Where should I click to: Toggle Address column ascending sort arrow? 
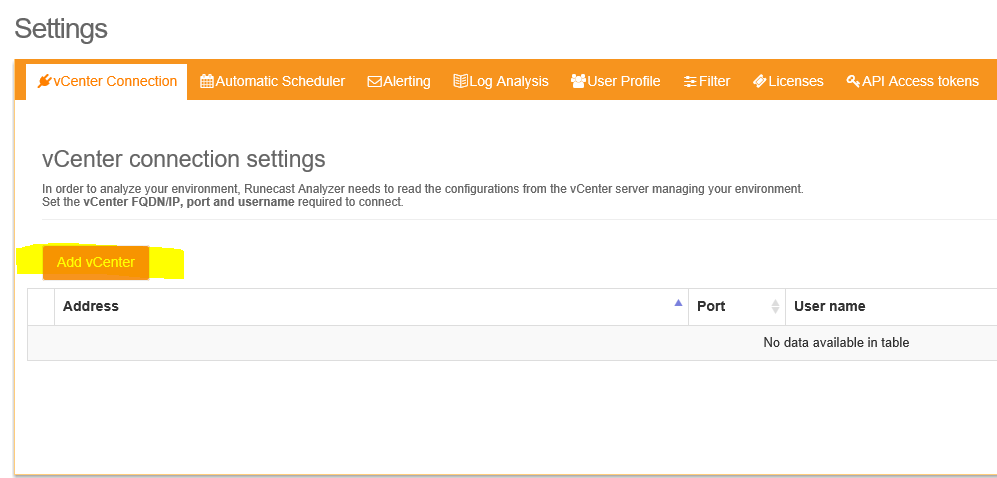click(x=678, y=303)
